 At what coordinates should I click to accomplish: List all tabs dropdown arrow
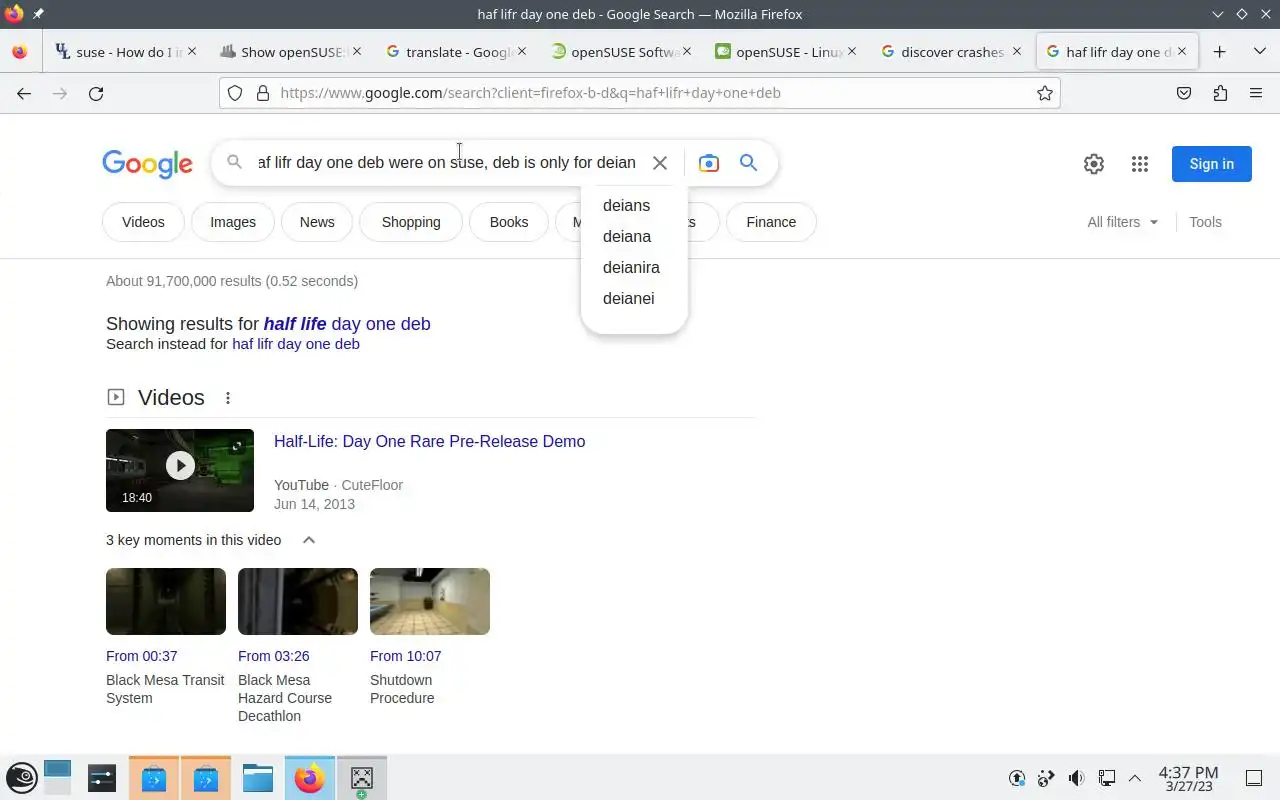point(1259,52)
